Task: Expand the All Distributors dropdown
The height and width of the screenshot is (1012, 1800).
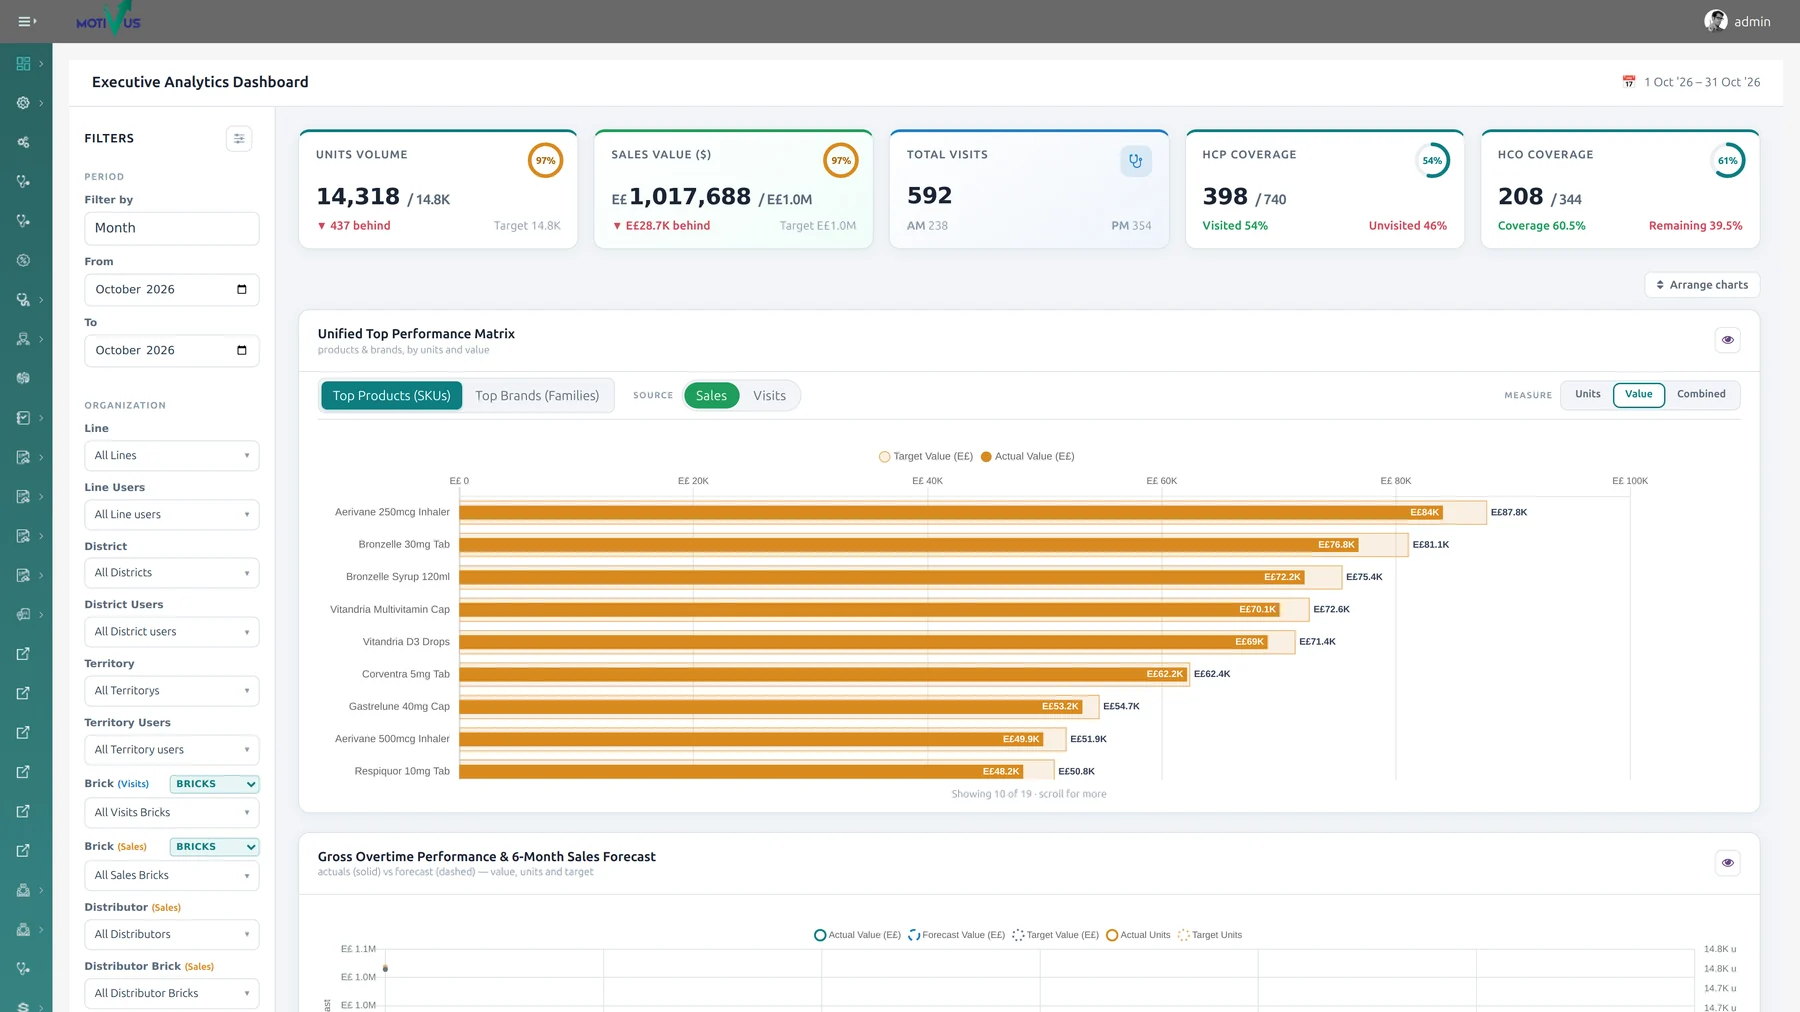Action: pos(172,935)
